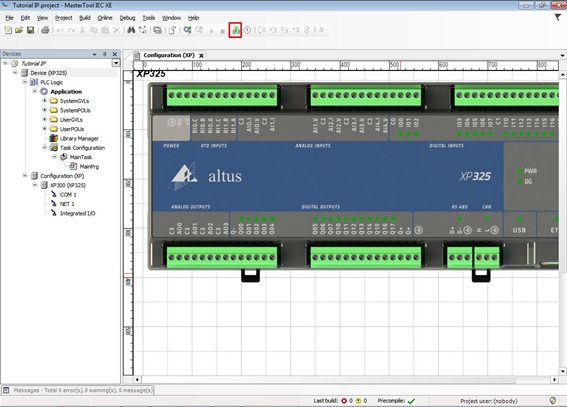Open the Build menu
This screenshot has height=407, width=567.
(x=85, y=18)
